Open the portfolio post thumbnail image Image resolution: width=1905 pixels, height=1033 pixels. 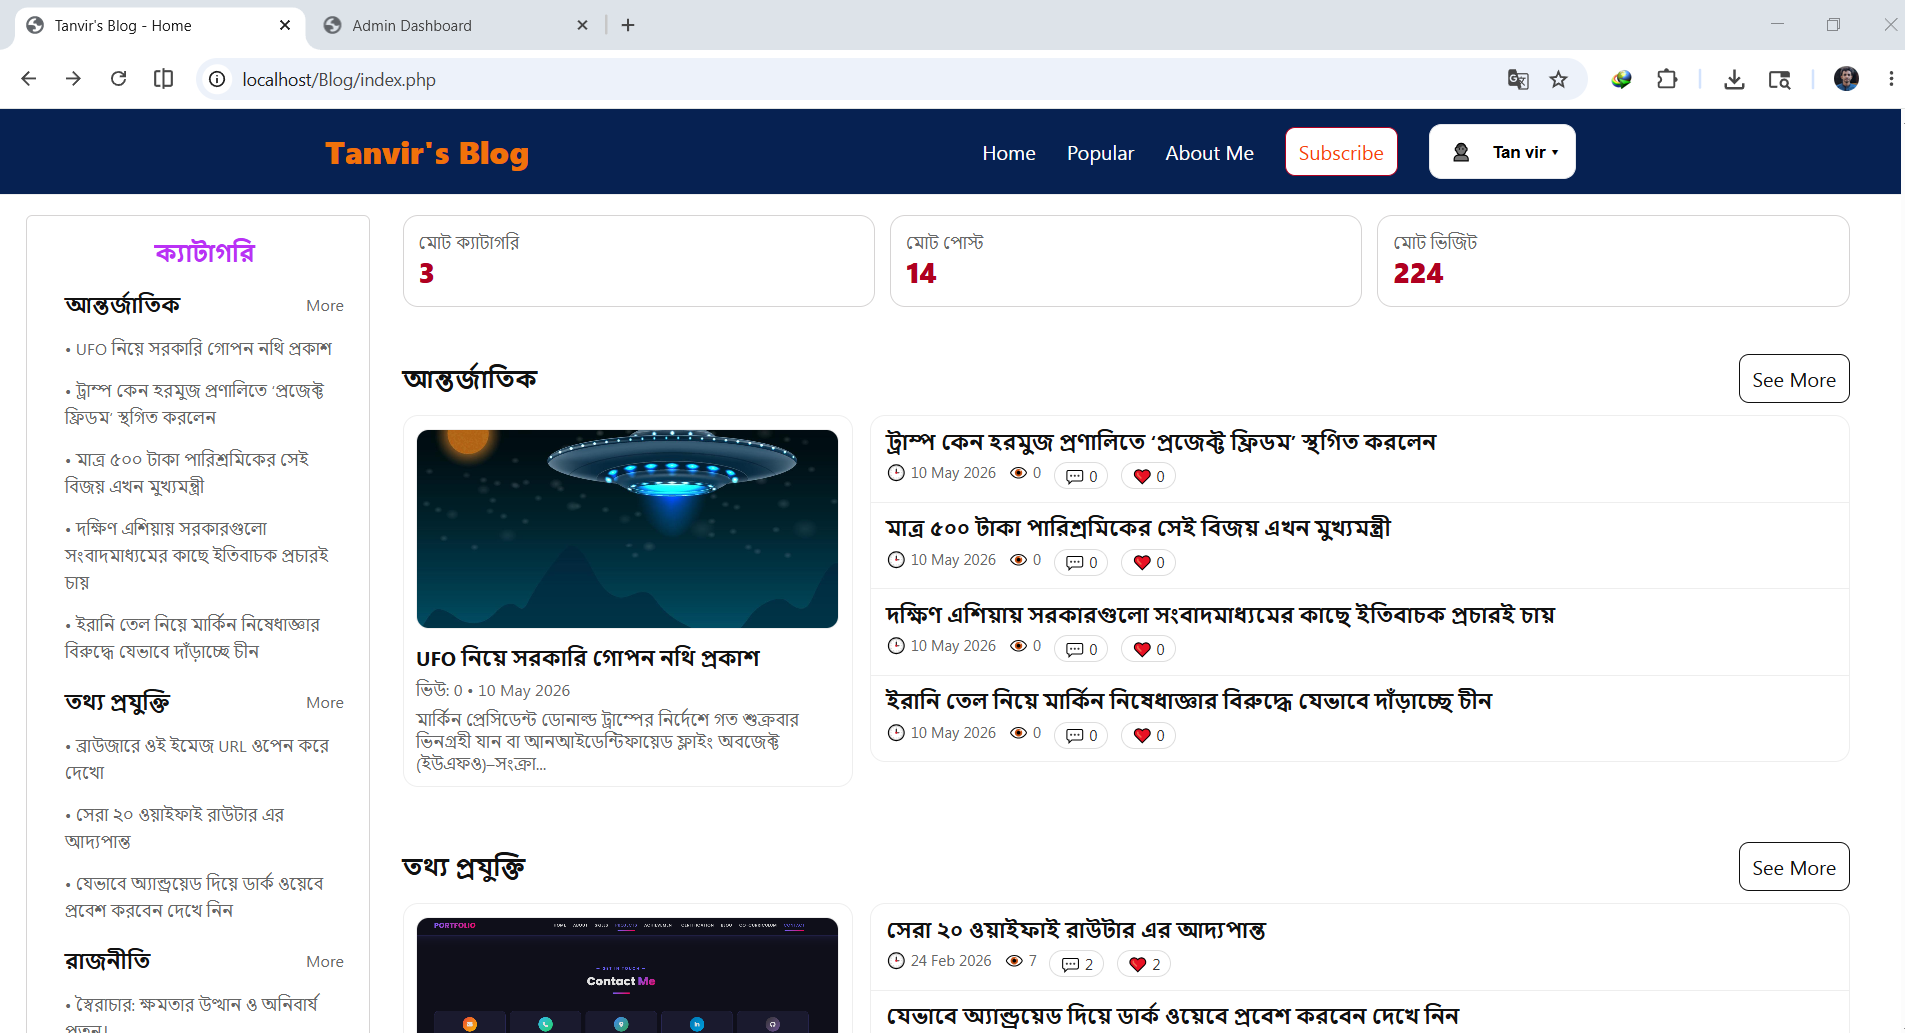coord(627,975)
